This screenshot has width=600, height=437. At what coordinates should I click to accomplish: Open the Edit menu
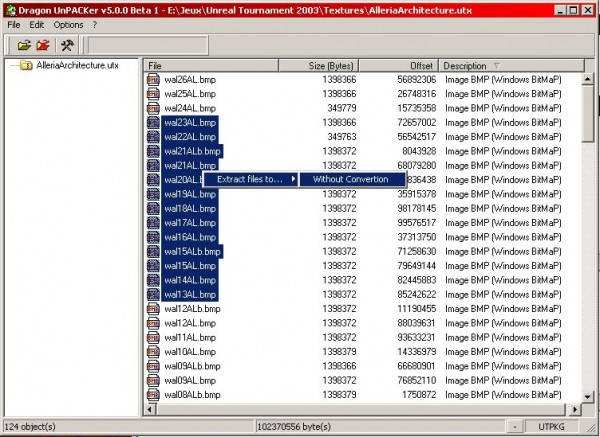click(x=38, y=24)
